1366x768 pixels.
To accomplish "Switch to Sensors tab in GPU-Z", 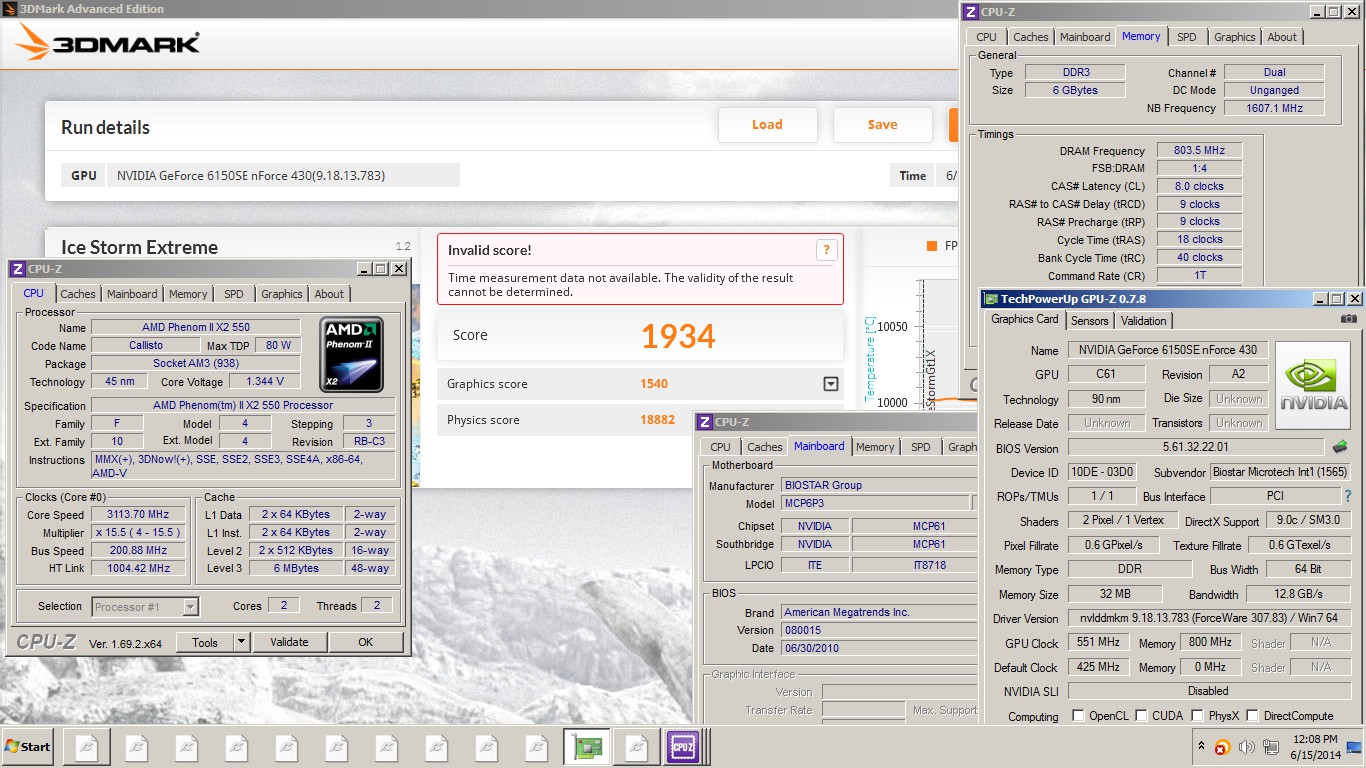I will (1090, 321).
